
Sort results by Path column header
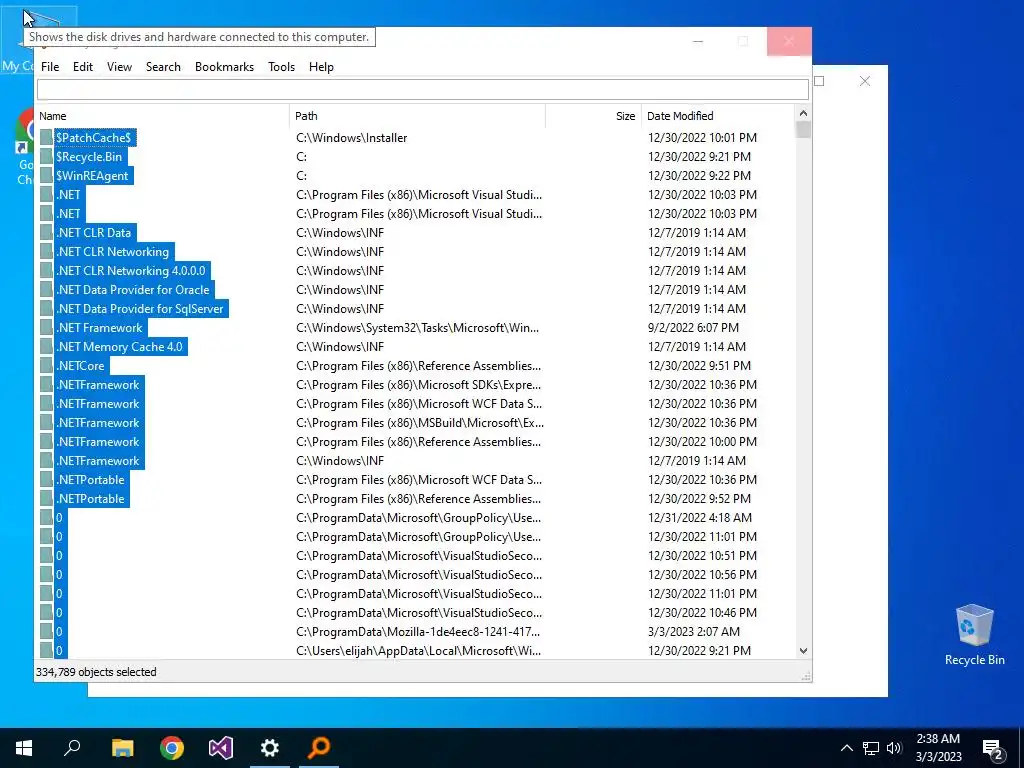(x=417, y=116)
